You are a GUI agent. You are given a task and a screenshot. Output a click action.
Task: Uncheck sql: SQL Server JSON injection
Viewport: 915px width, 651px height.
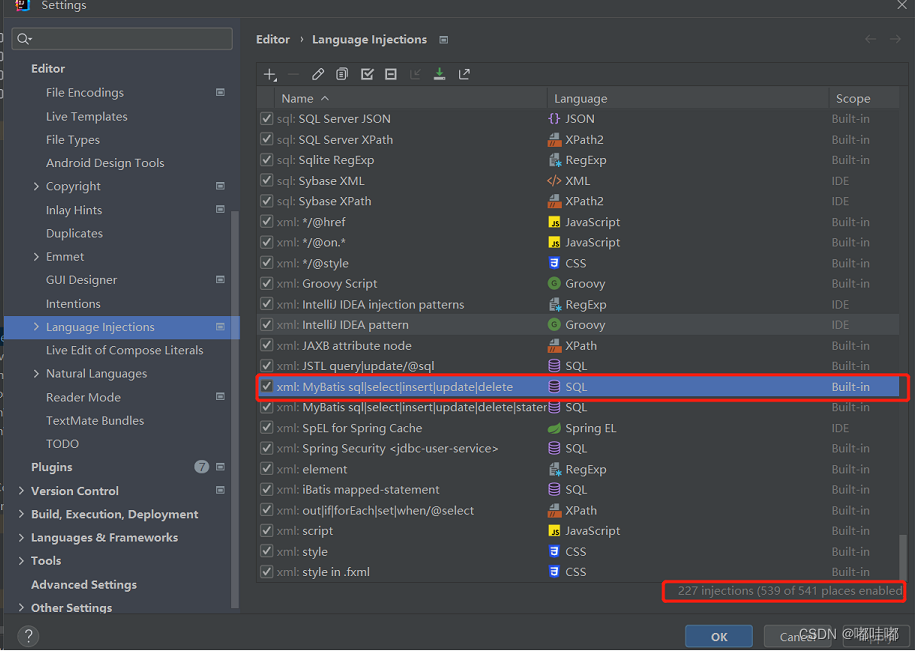tap(267, 118)
